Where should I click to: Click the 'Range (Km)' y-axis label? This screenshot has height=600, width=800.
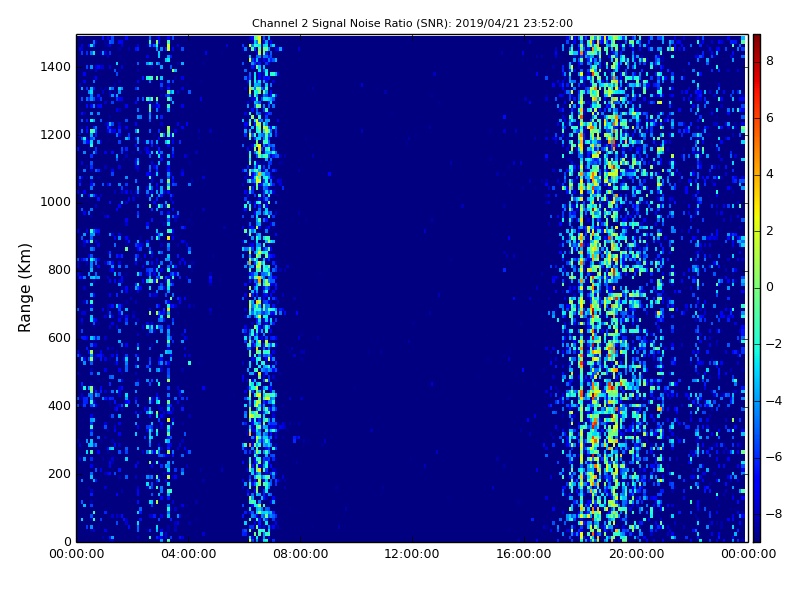tap(24, 288)
